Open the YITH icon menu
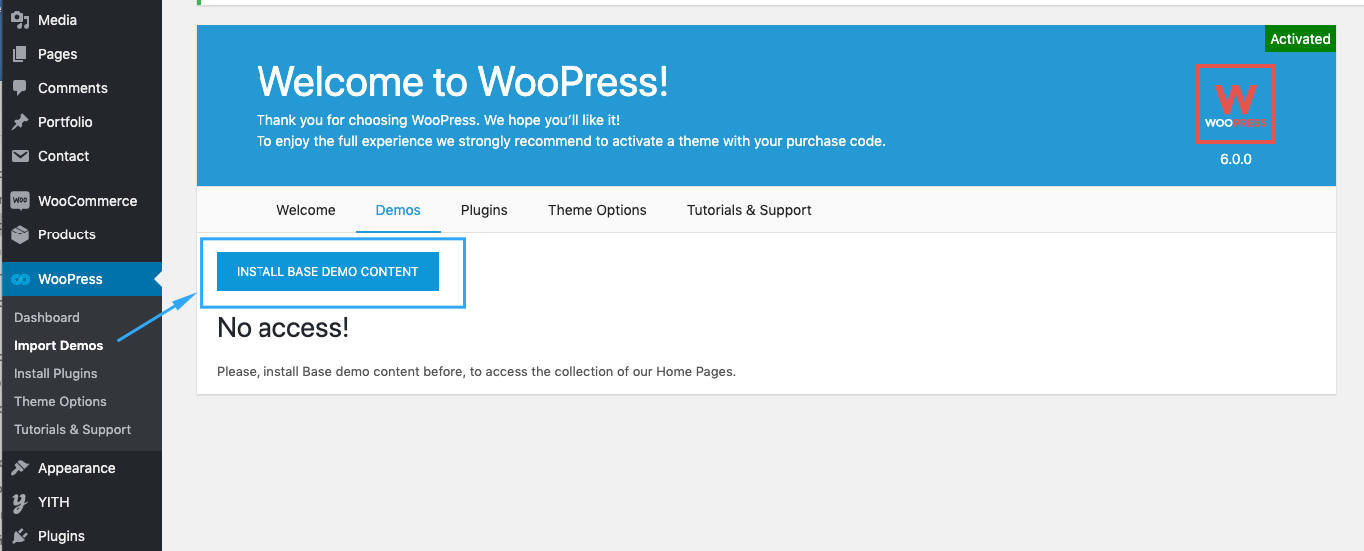 [x=20, y=502]
